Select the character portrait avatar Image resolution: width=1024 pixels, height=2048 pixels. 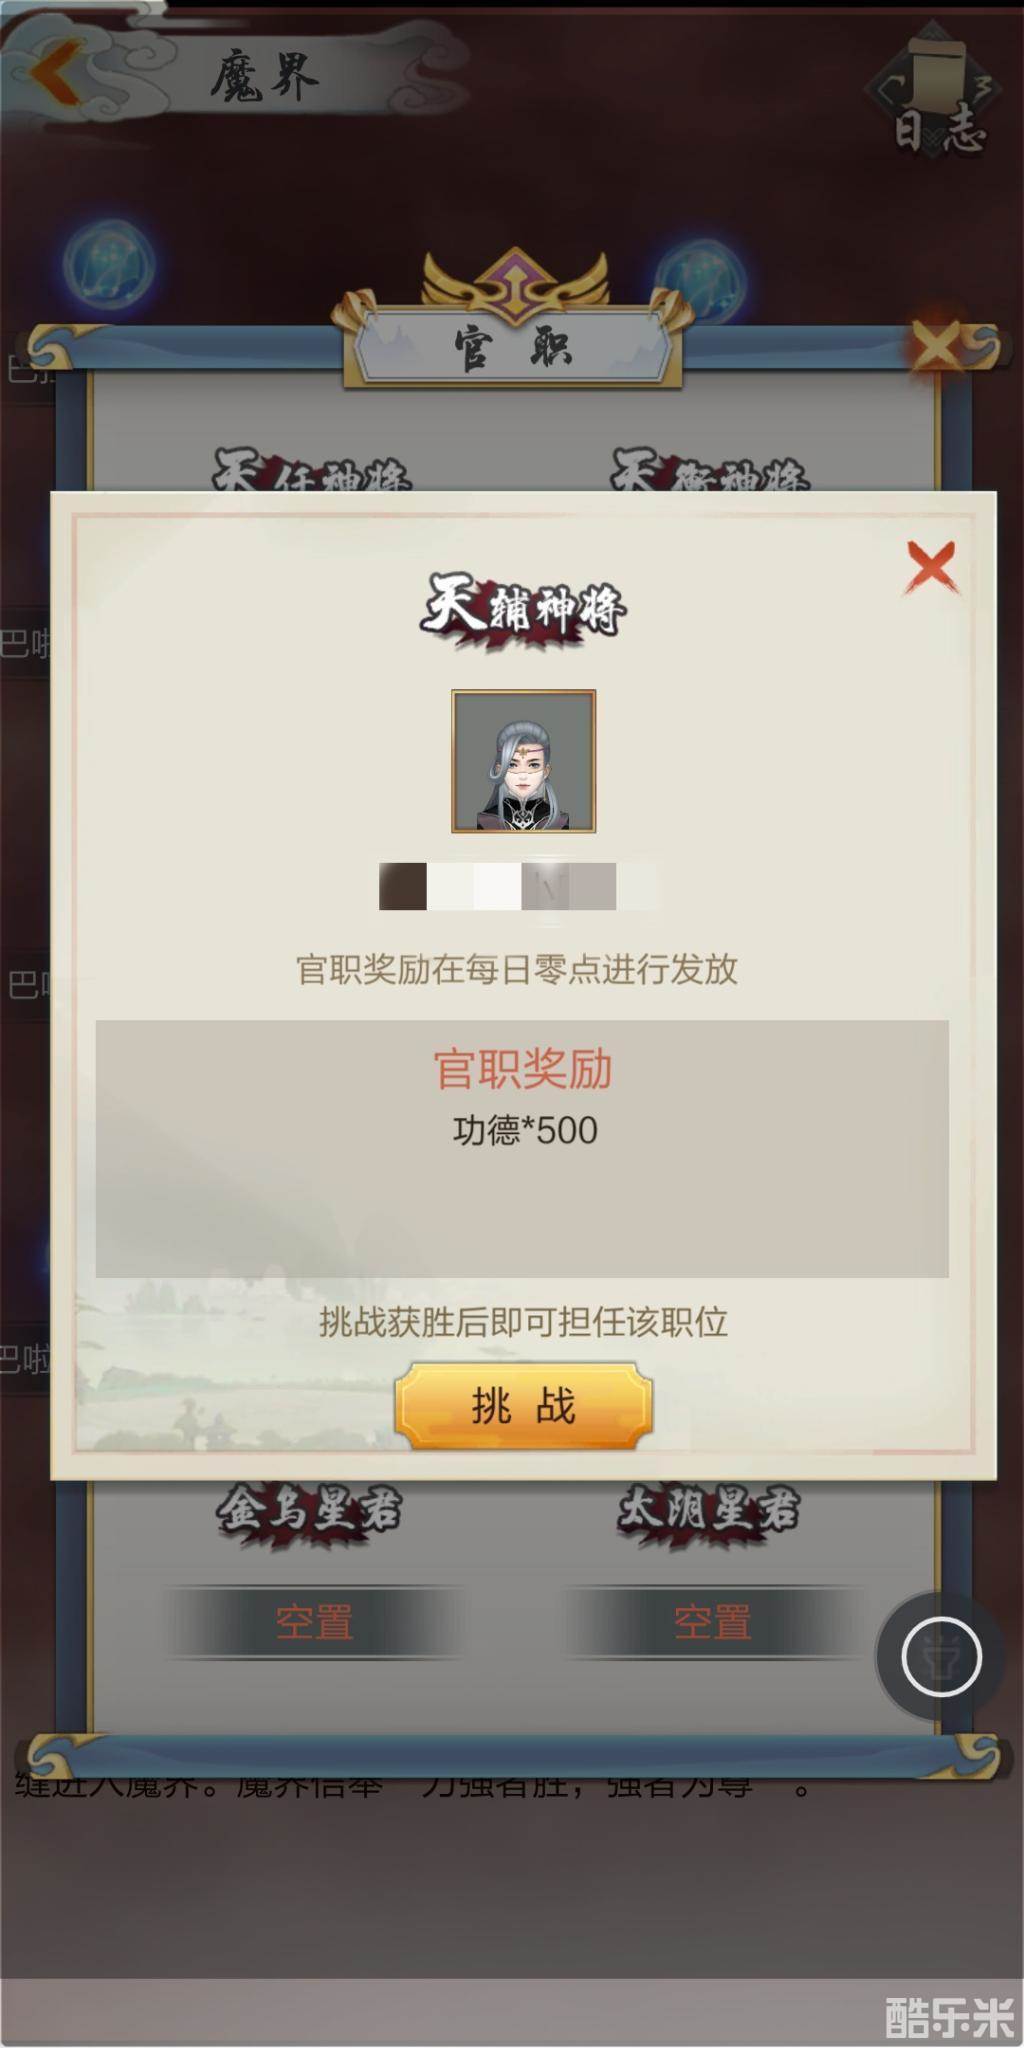click(x=523, y=761)
